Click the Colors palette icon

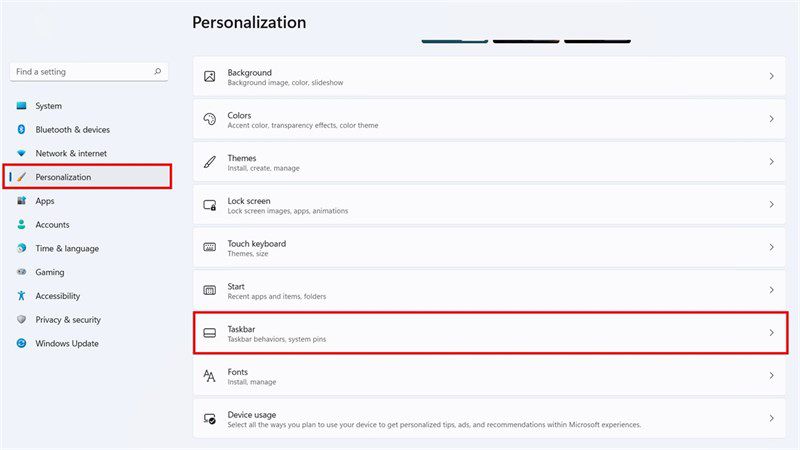(x=210, y=119)
